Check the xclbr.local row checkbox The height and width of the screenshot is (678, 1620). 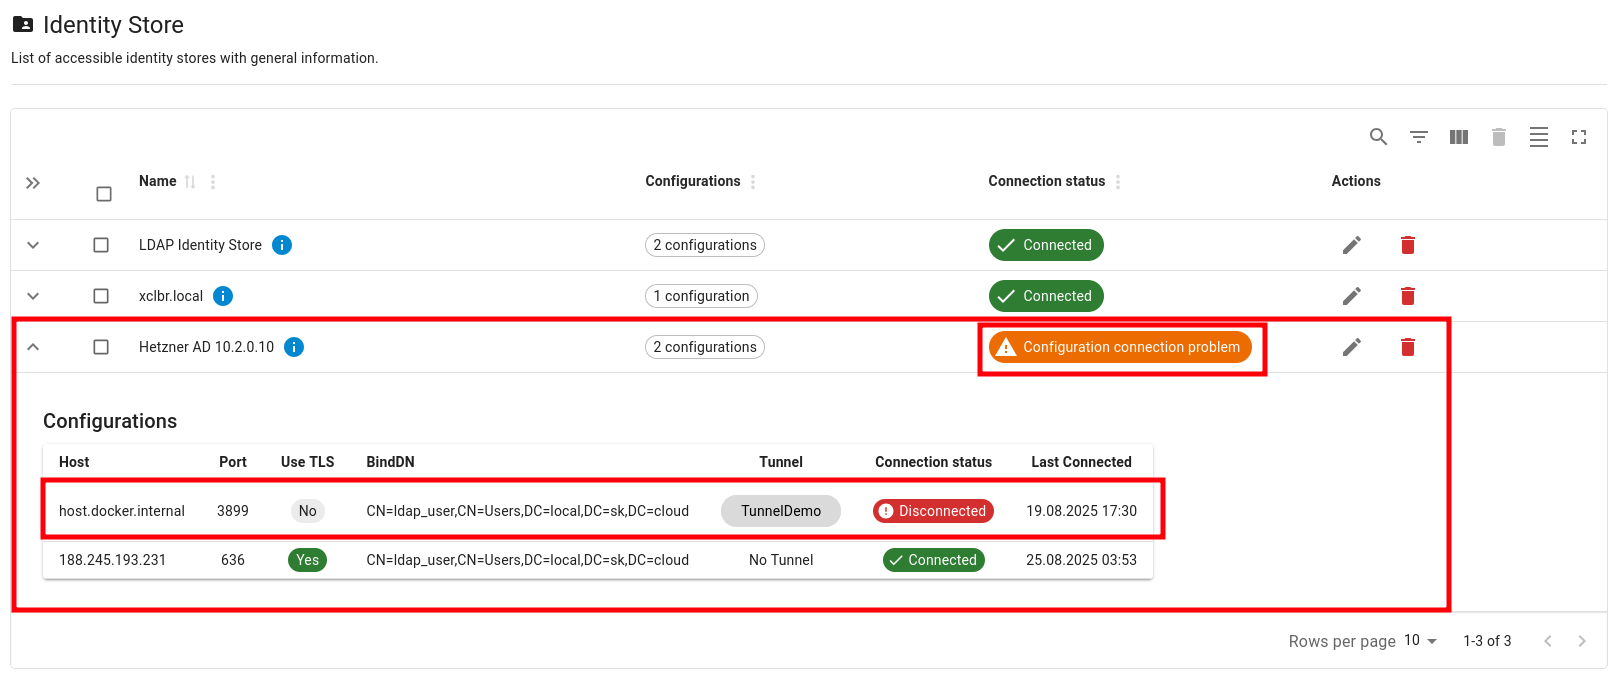(101, 296)
